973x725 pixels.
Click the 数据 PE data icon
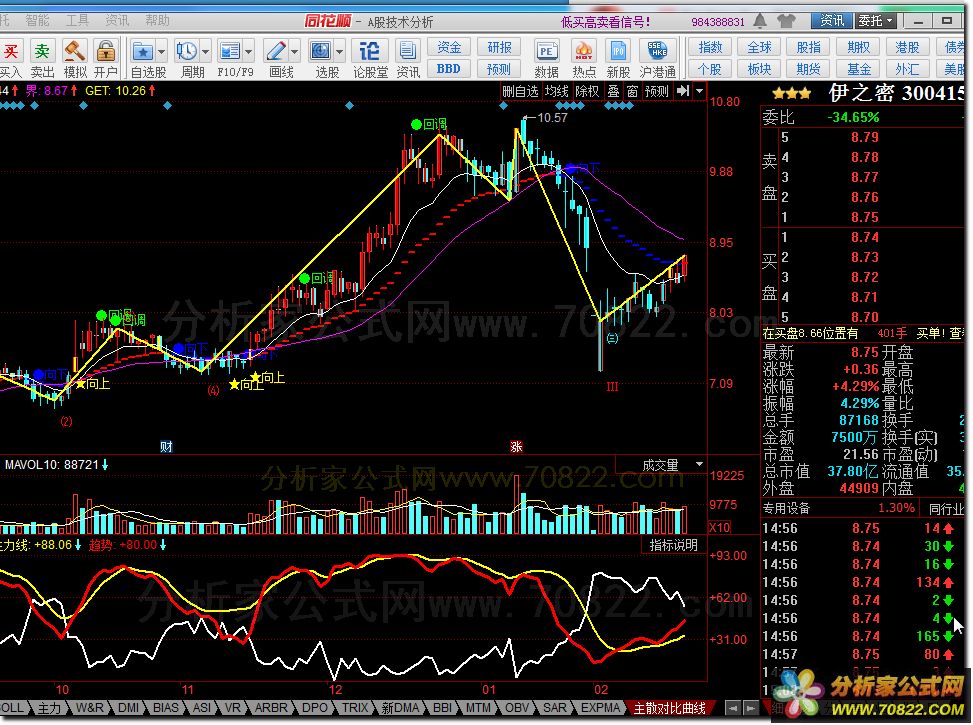[547, 51]
